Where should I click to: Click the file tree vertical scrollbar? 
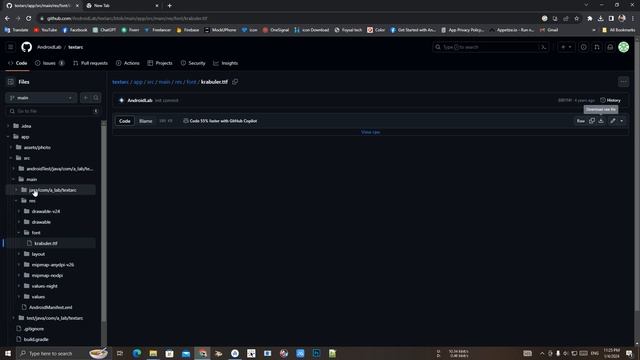coord(104,220)
